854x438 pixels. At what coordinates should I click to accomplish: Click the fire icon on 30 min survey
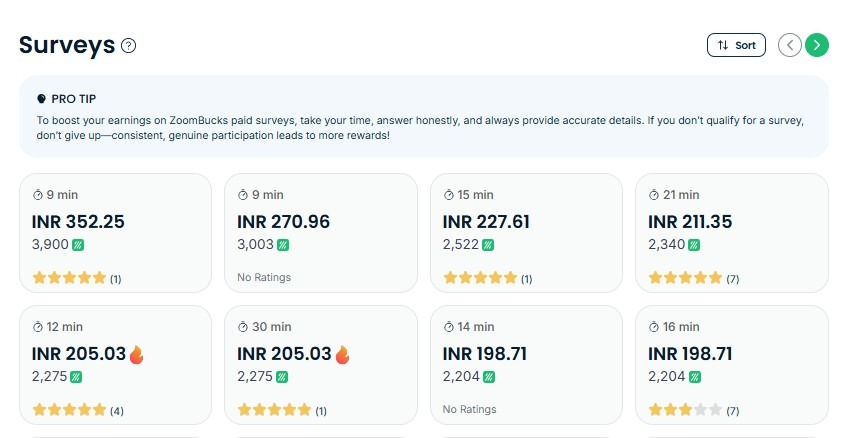pos(342,354)
